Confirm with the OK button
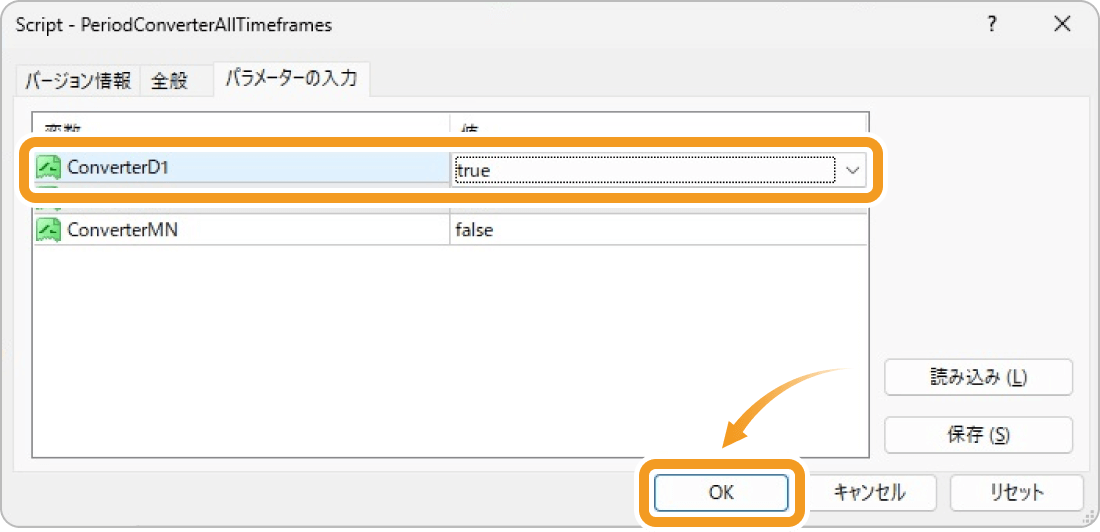Screen dimensions: 1100x532 (x=720, y=493)
